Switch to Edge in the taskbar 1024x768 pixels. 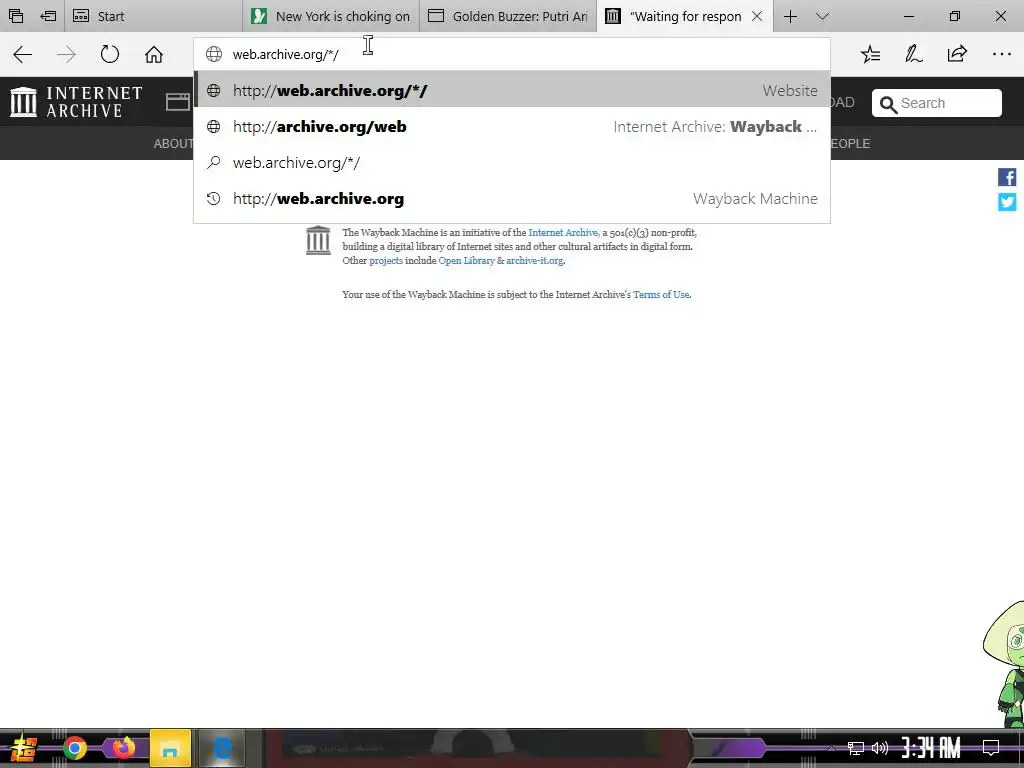(x=222, y=748)
